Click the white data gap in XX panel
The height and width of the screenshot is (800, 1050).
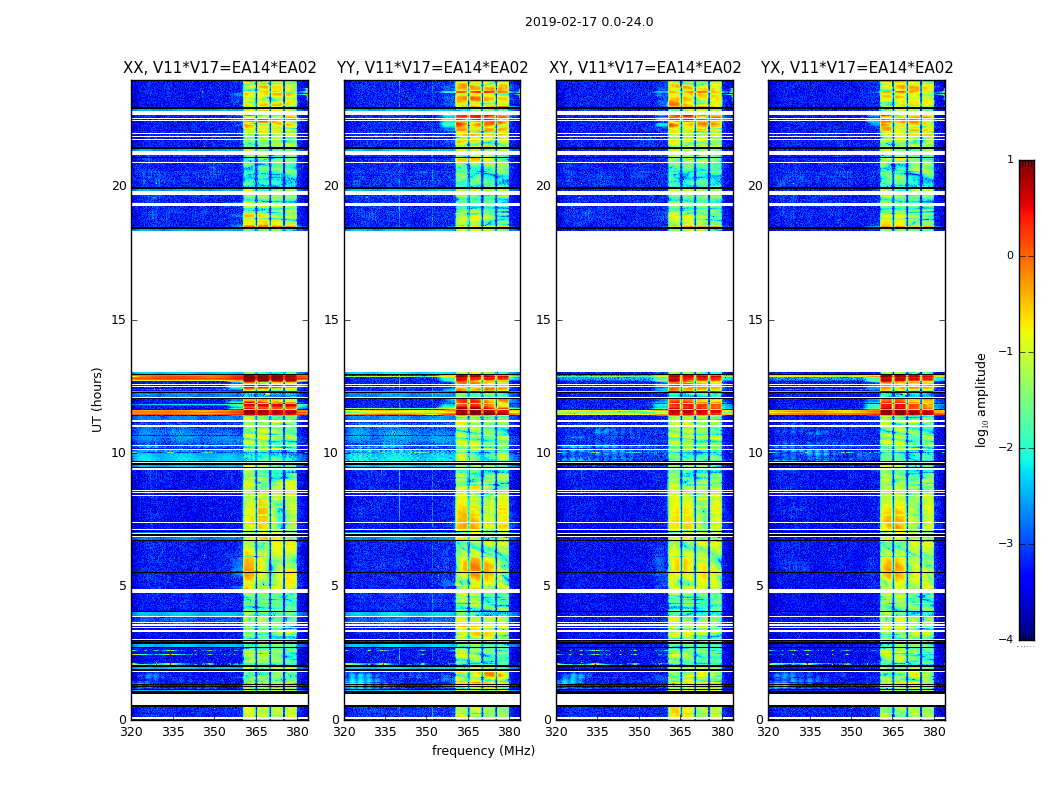pos(220,301)
